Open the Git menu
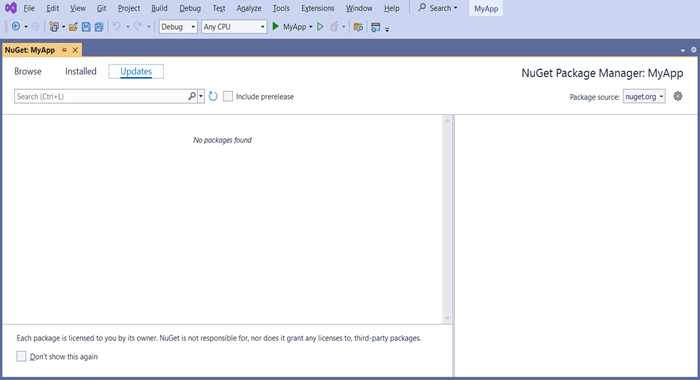This screenshot has height=380, width=700. (x=101, y=8)
